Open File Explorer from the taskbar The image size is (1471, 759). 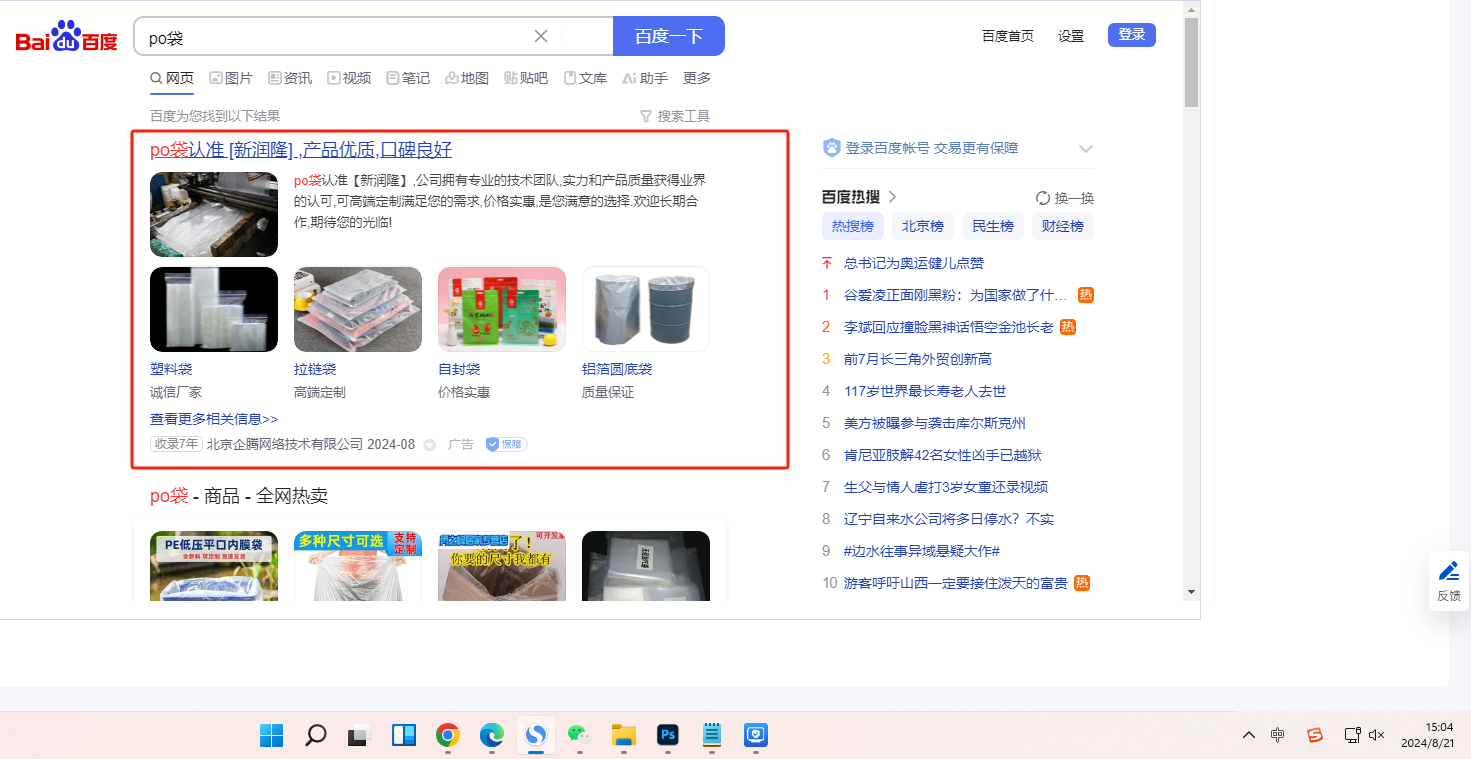coord(623,735)
